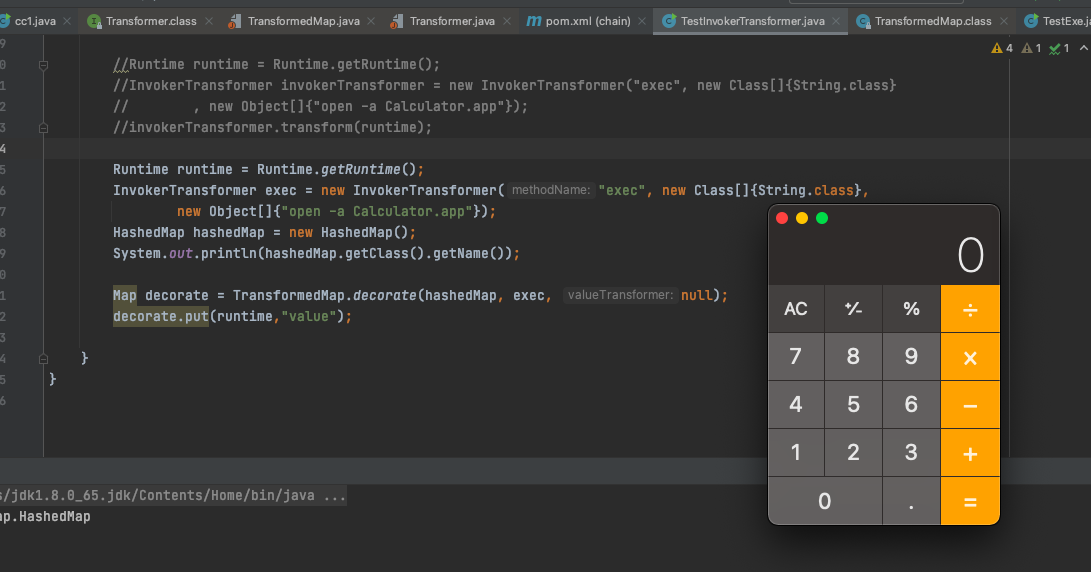Click the digit 7 in Calculator
Viewport: 1091px width, 572px height.
tap(796, 357)
